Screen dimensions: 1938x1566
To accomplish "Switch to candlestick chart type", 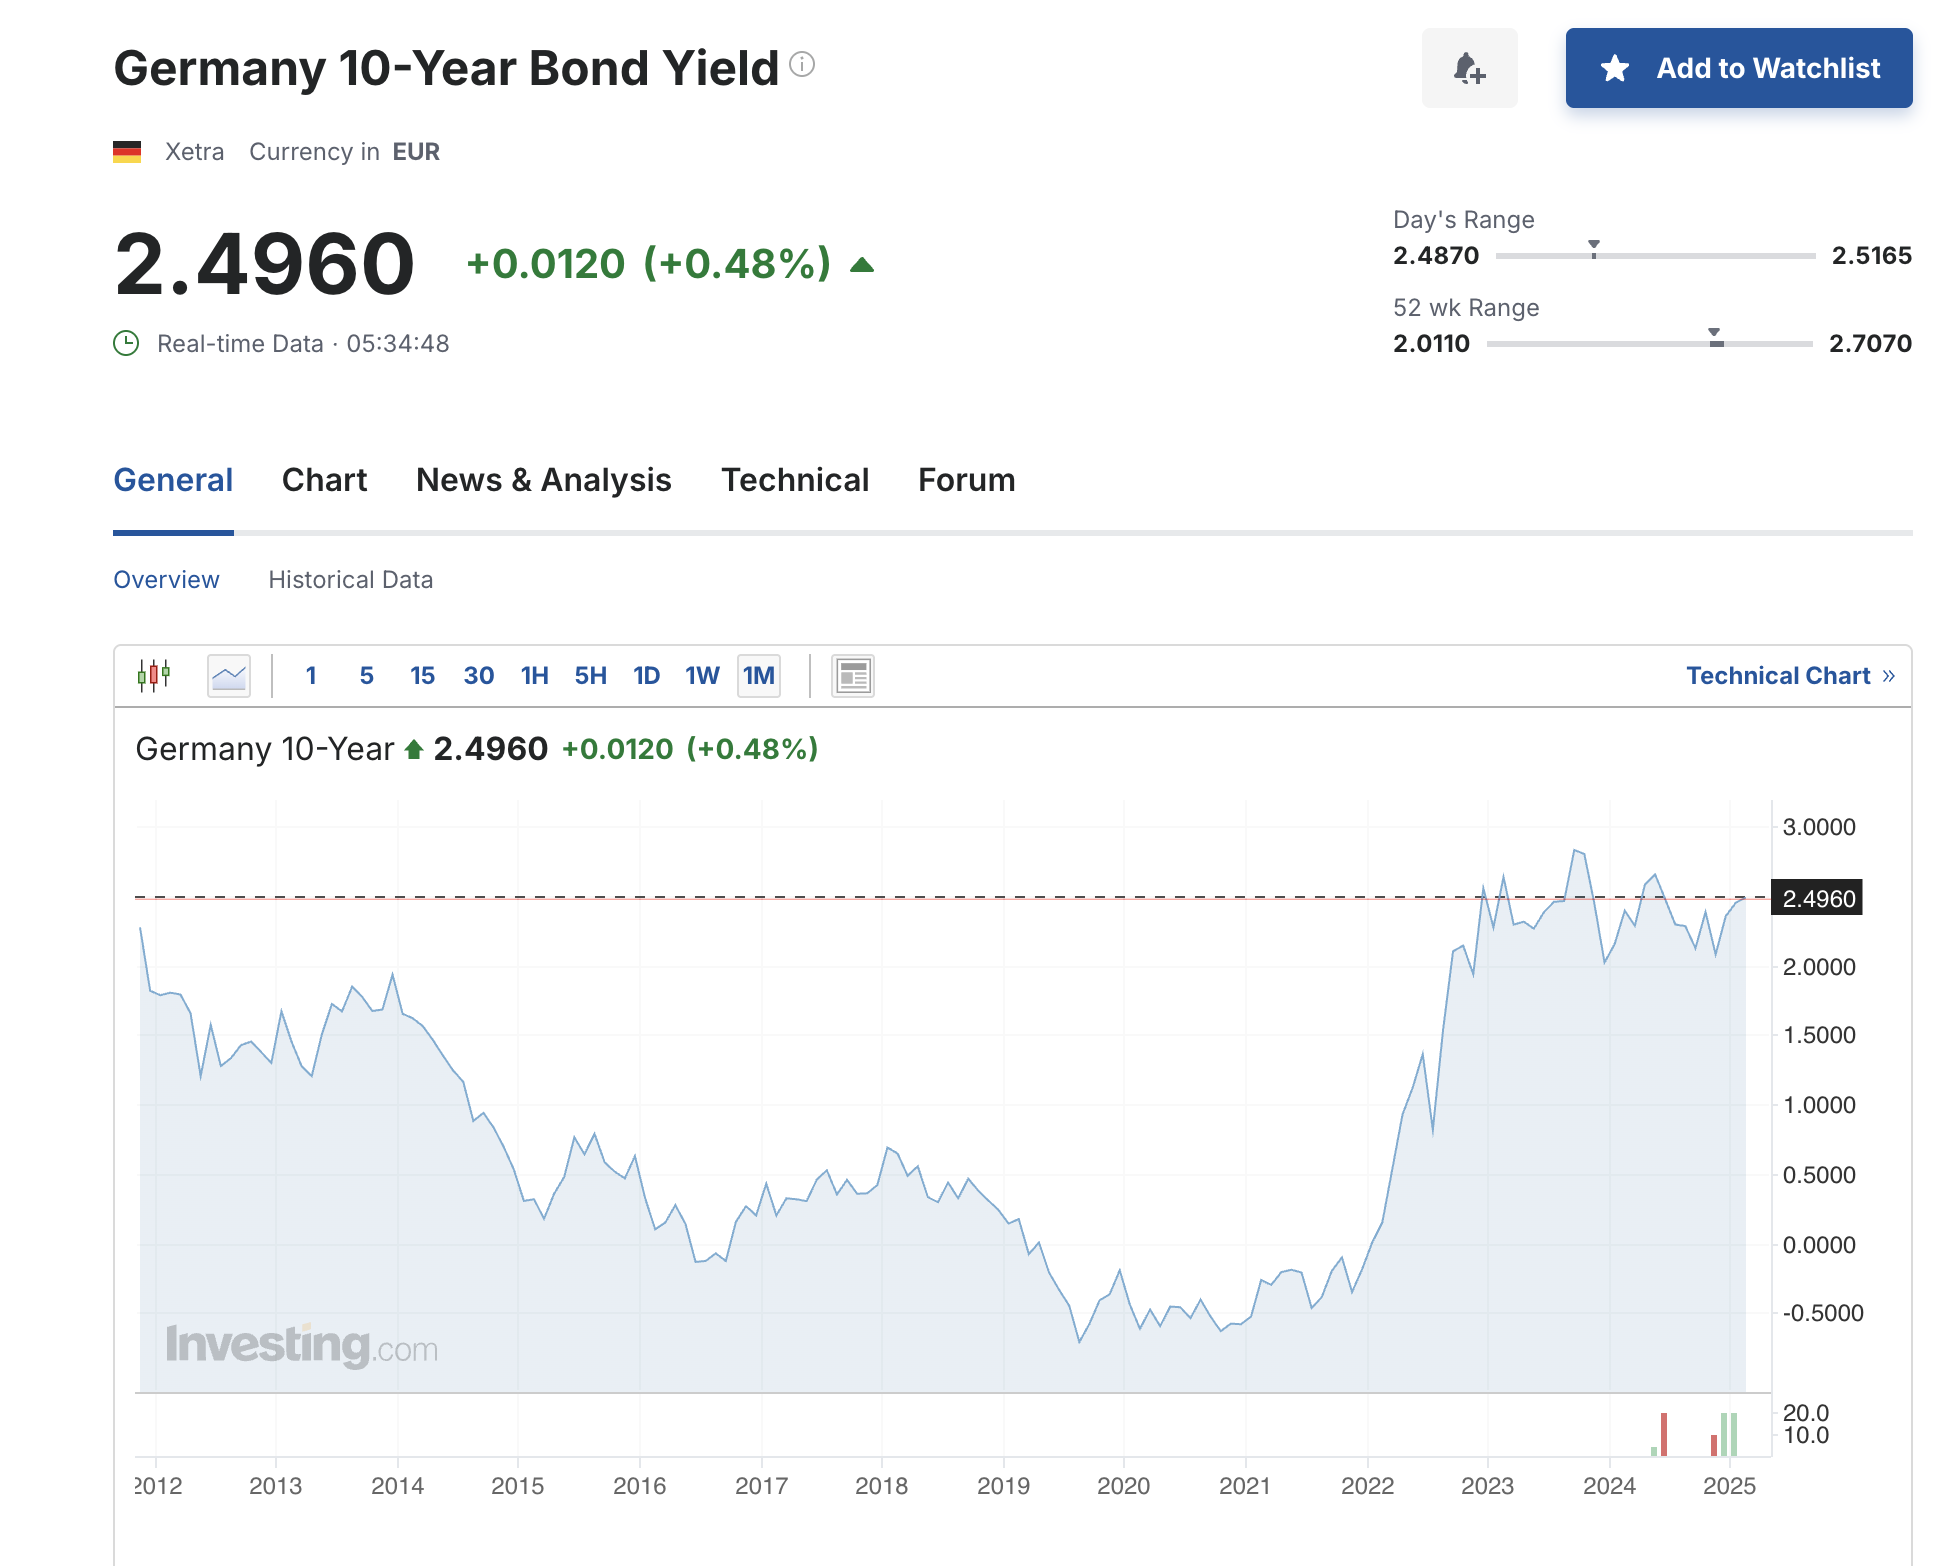I will click(x=154, y=676).
